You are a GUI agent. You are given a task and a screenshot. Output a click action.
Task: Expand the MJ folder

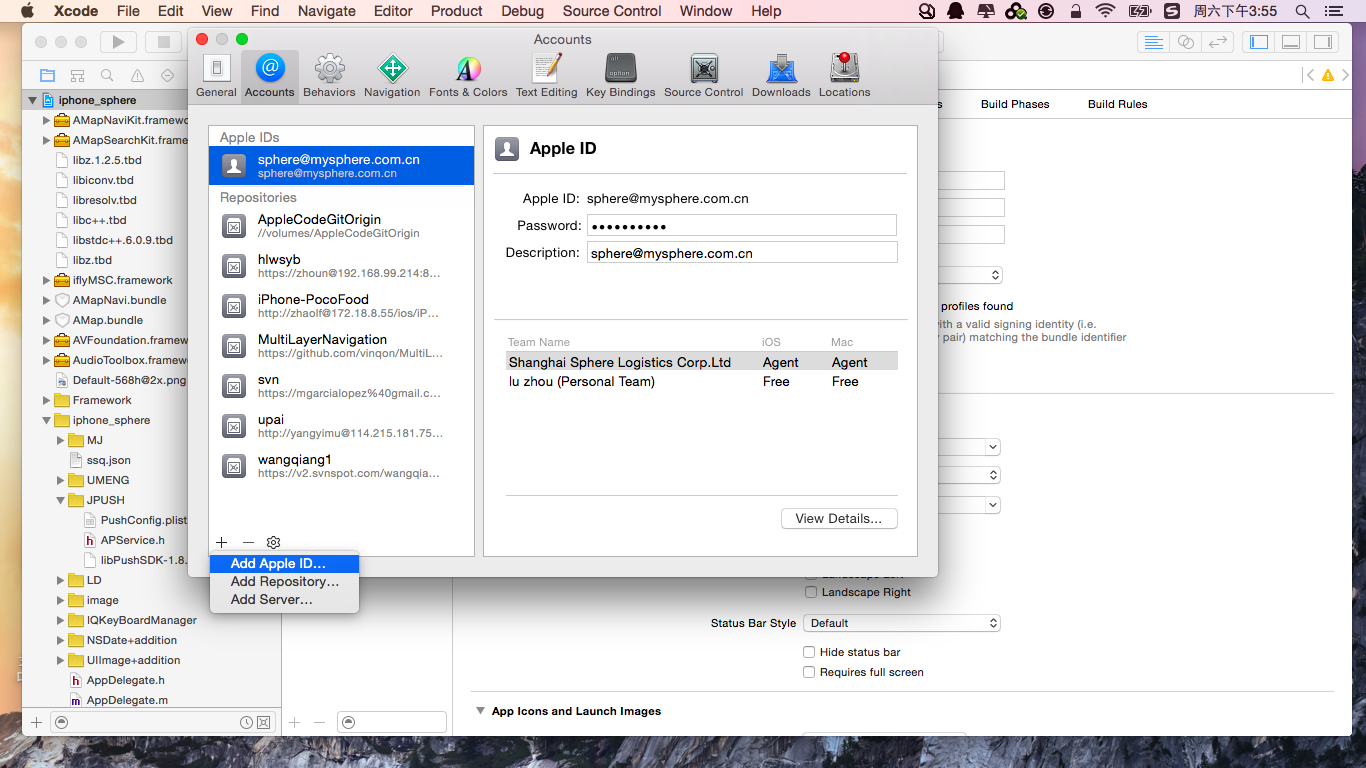[60, 440]
